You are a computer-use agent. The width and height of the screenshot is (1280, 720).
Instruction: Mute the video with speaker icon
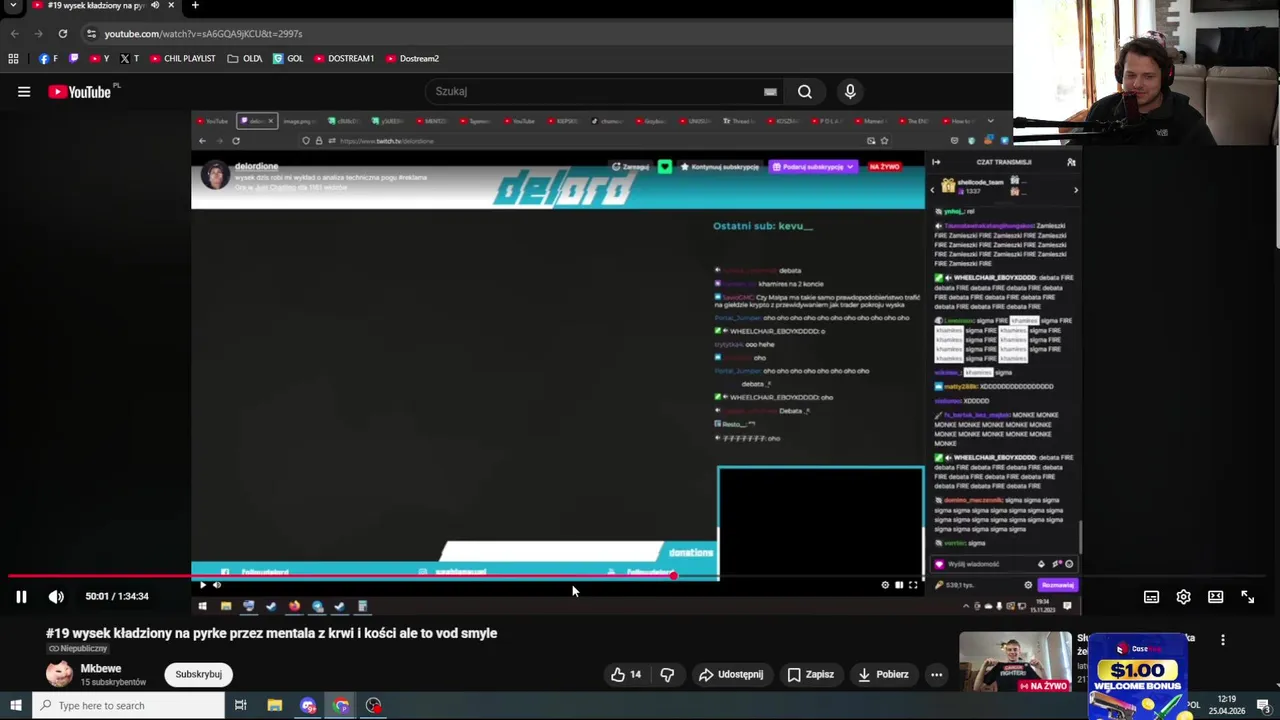point(56,597)
